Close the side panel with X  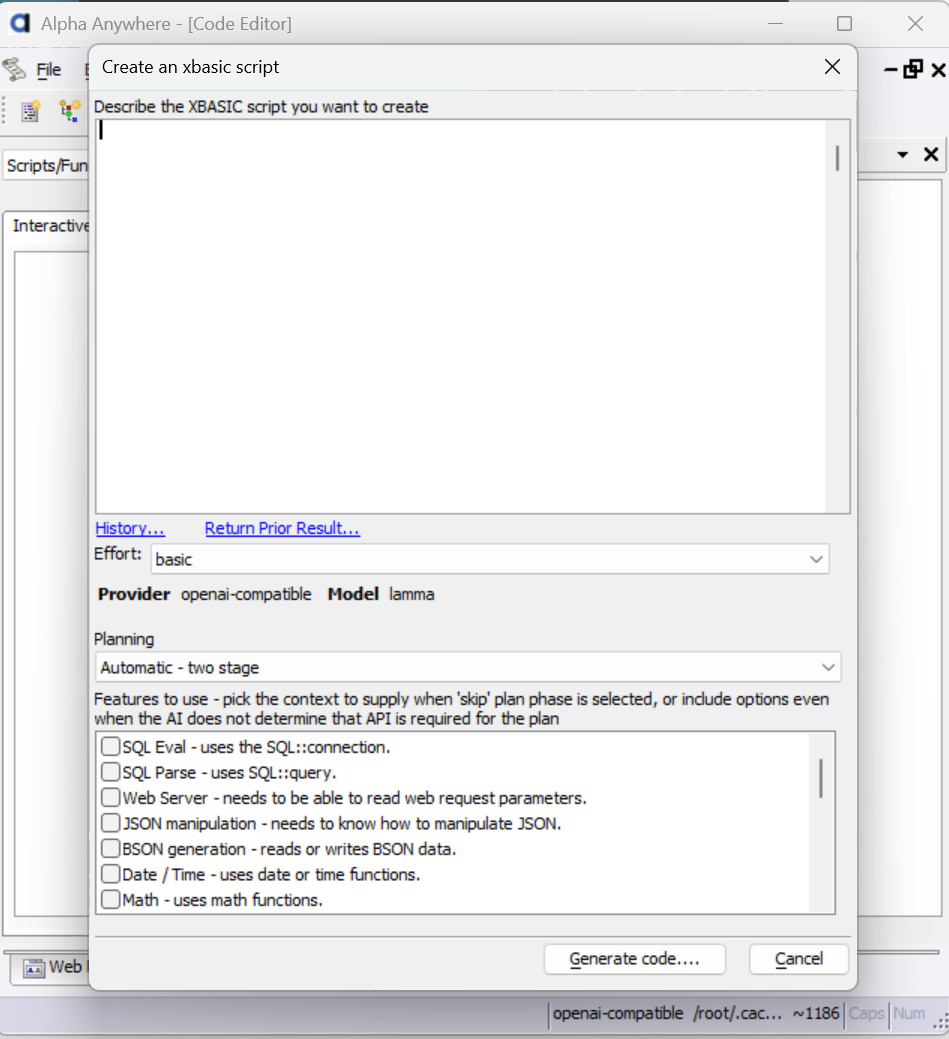[931, 154]
